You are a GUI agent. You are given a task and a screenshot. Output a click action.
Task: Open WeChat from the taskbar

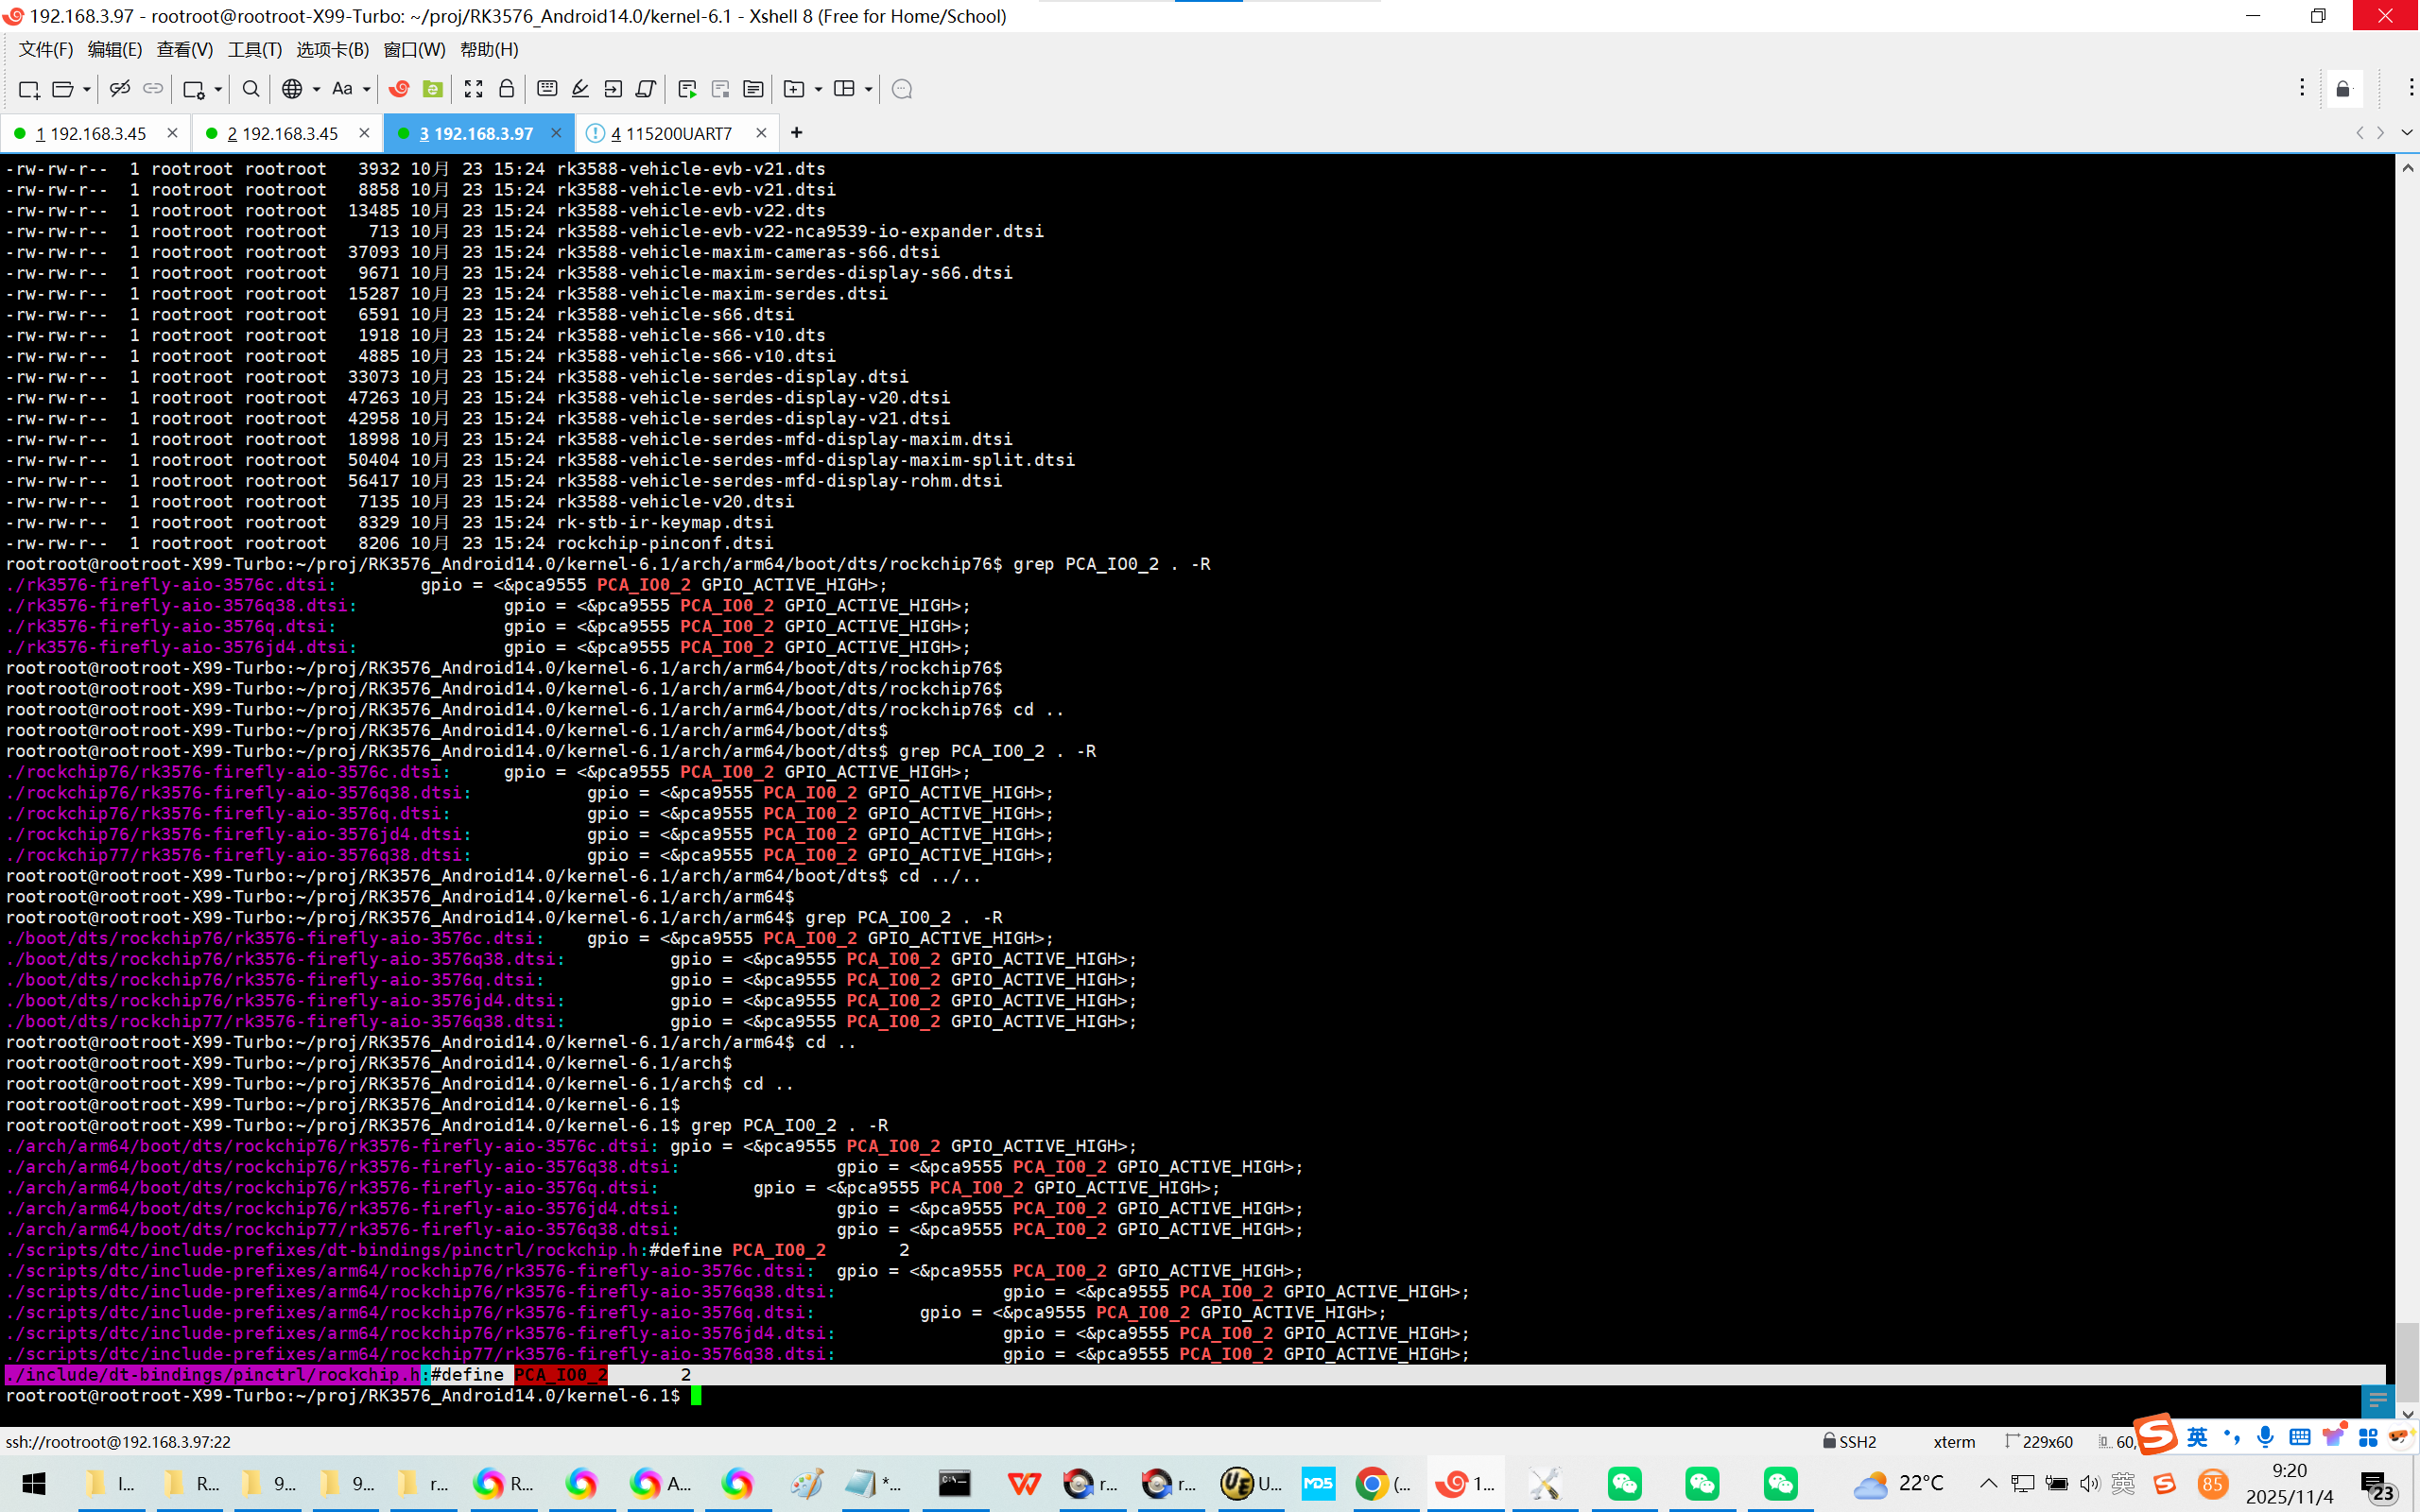pyautogui.click(x=1624, y=1484)
